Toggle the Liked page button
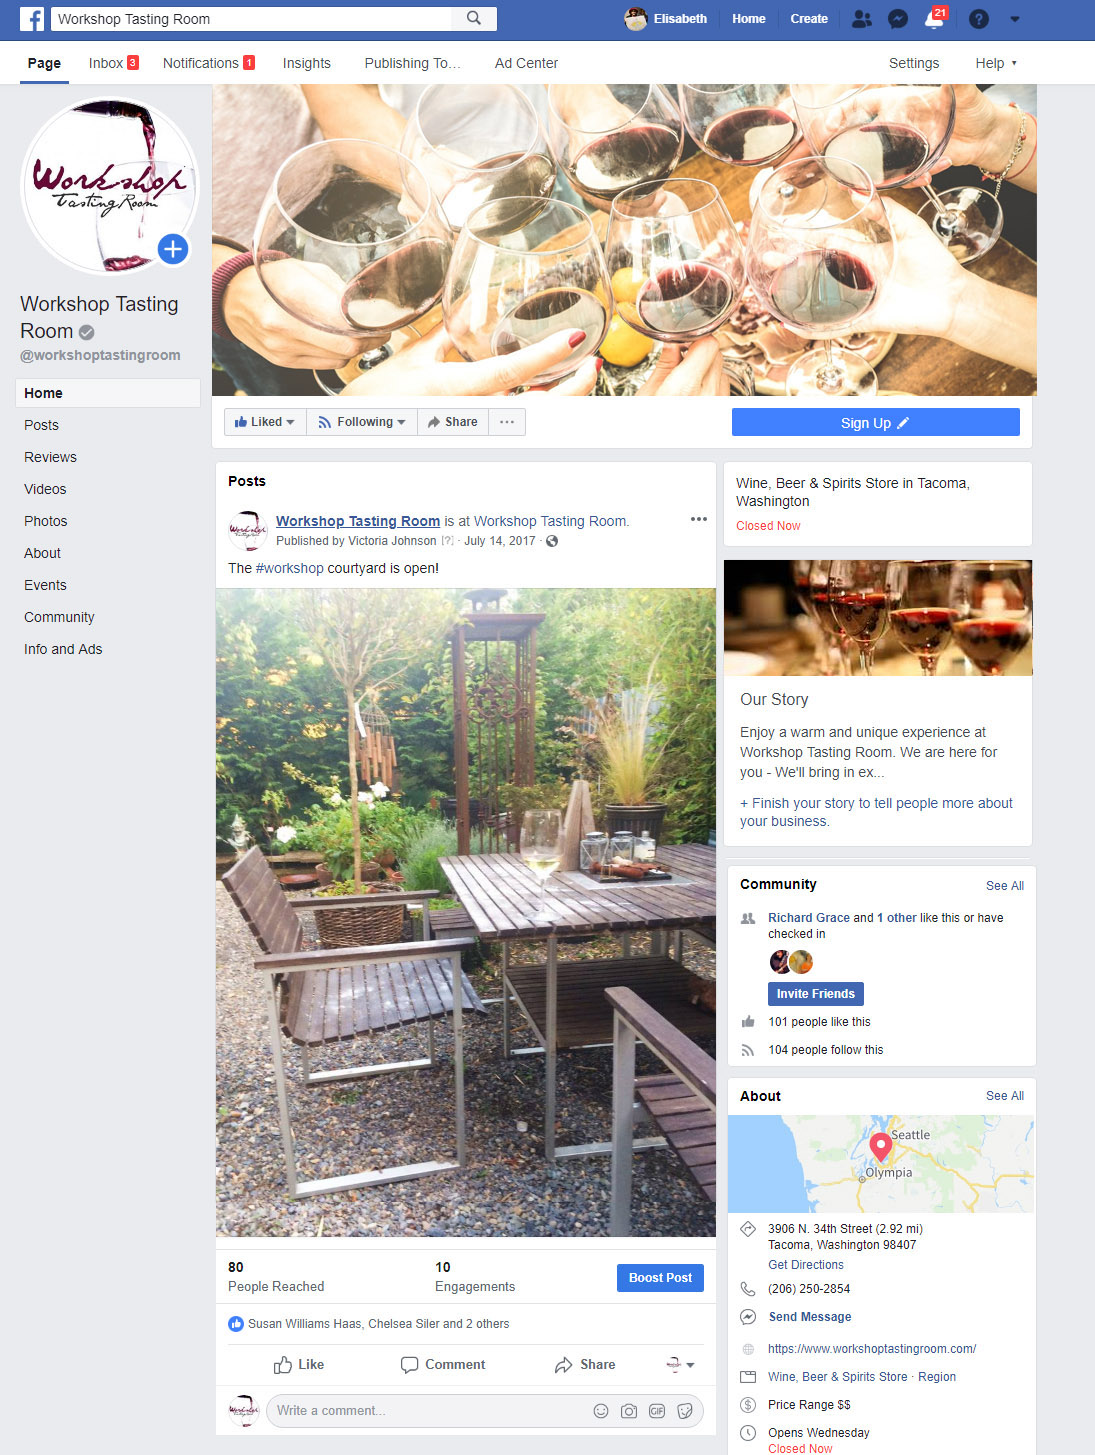The height and width of the screenshot is (1455, 1095). (x=265, y=422)
